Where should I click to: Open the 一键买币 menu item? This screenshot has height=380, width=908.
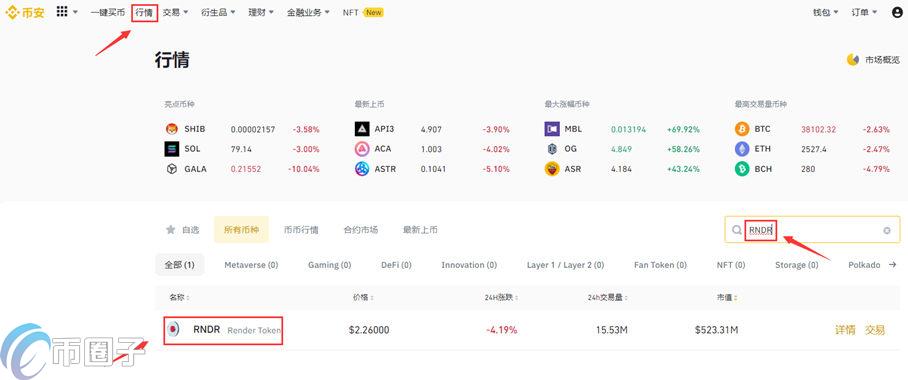coord(108,12)
